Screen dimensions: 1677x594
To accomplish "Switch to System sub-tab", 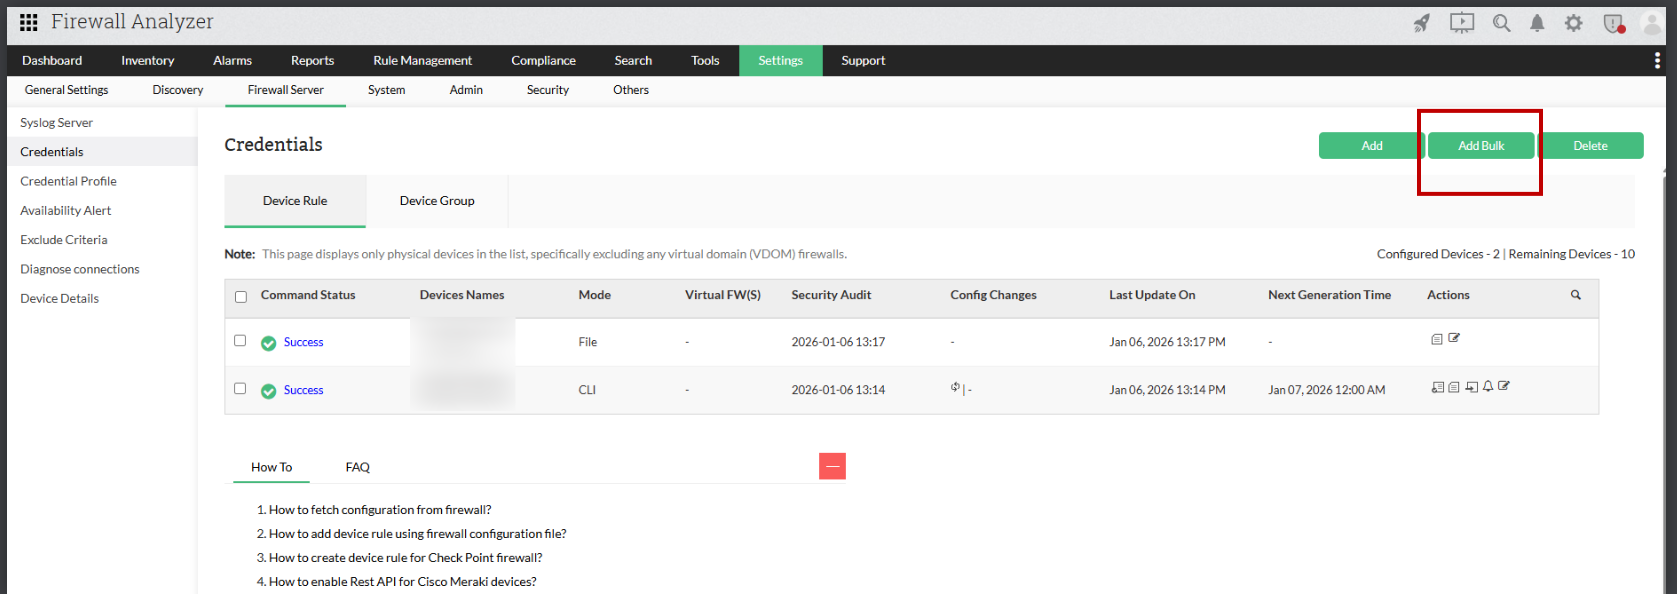I will [386, 90].
